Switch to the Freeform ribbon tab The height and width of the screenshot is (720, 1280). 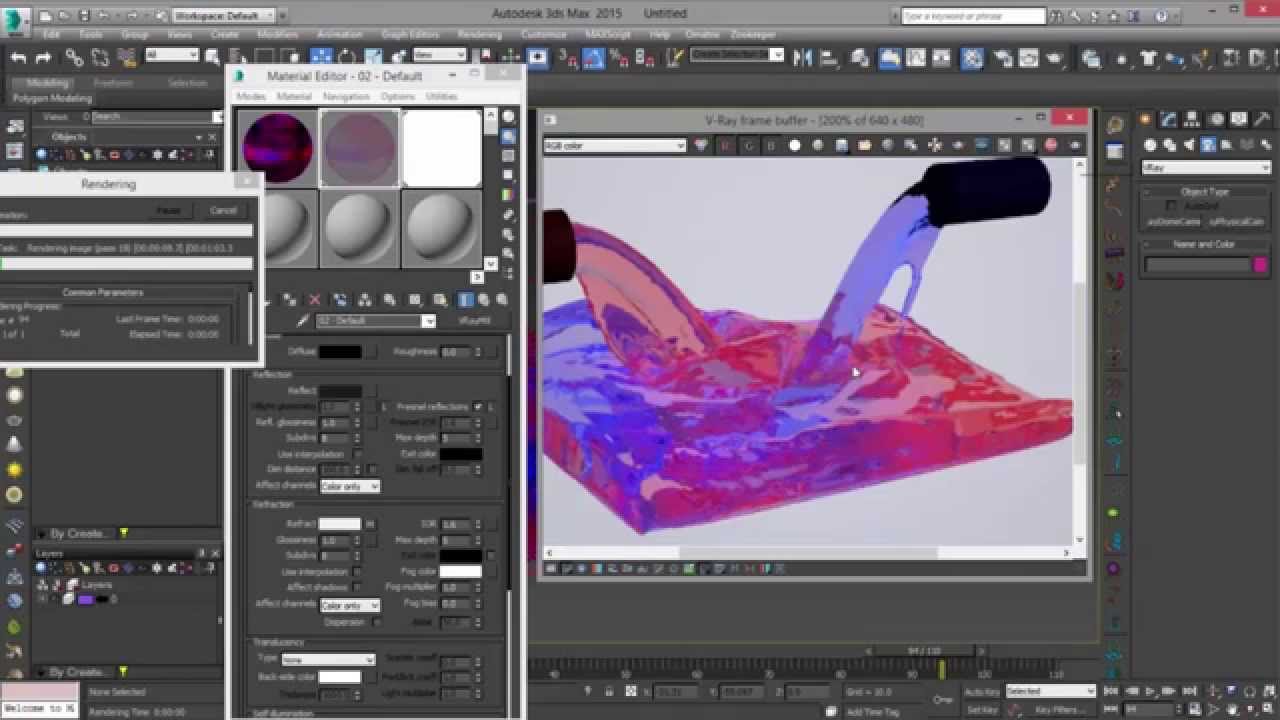[x=113, y=83]
